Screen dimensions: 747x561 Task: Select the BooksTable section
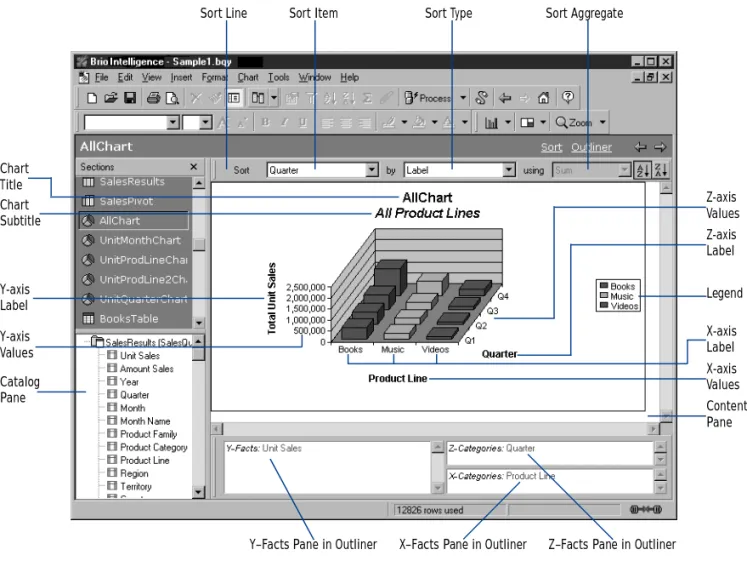129,319
